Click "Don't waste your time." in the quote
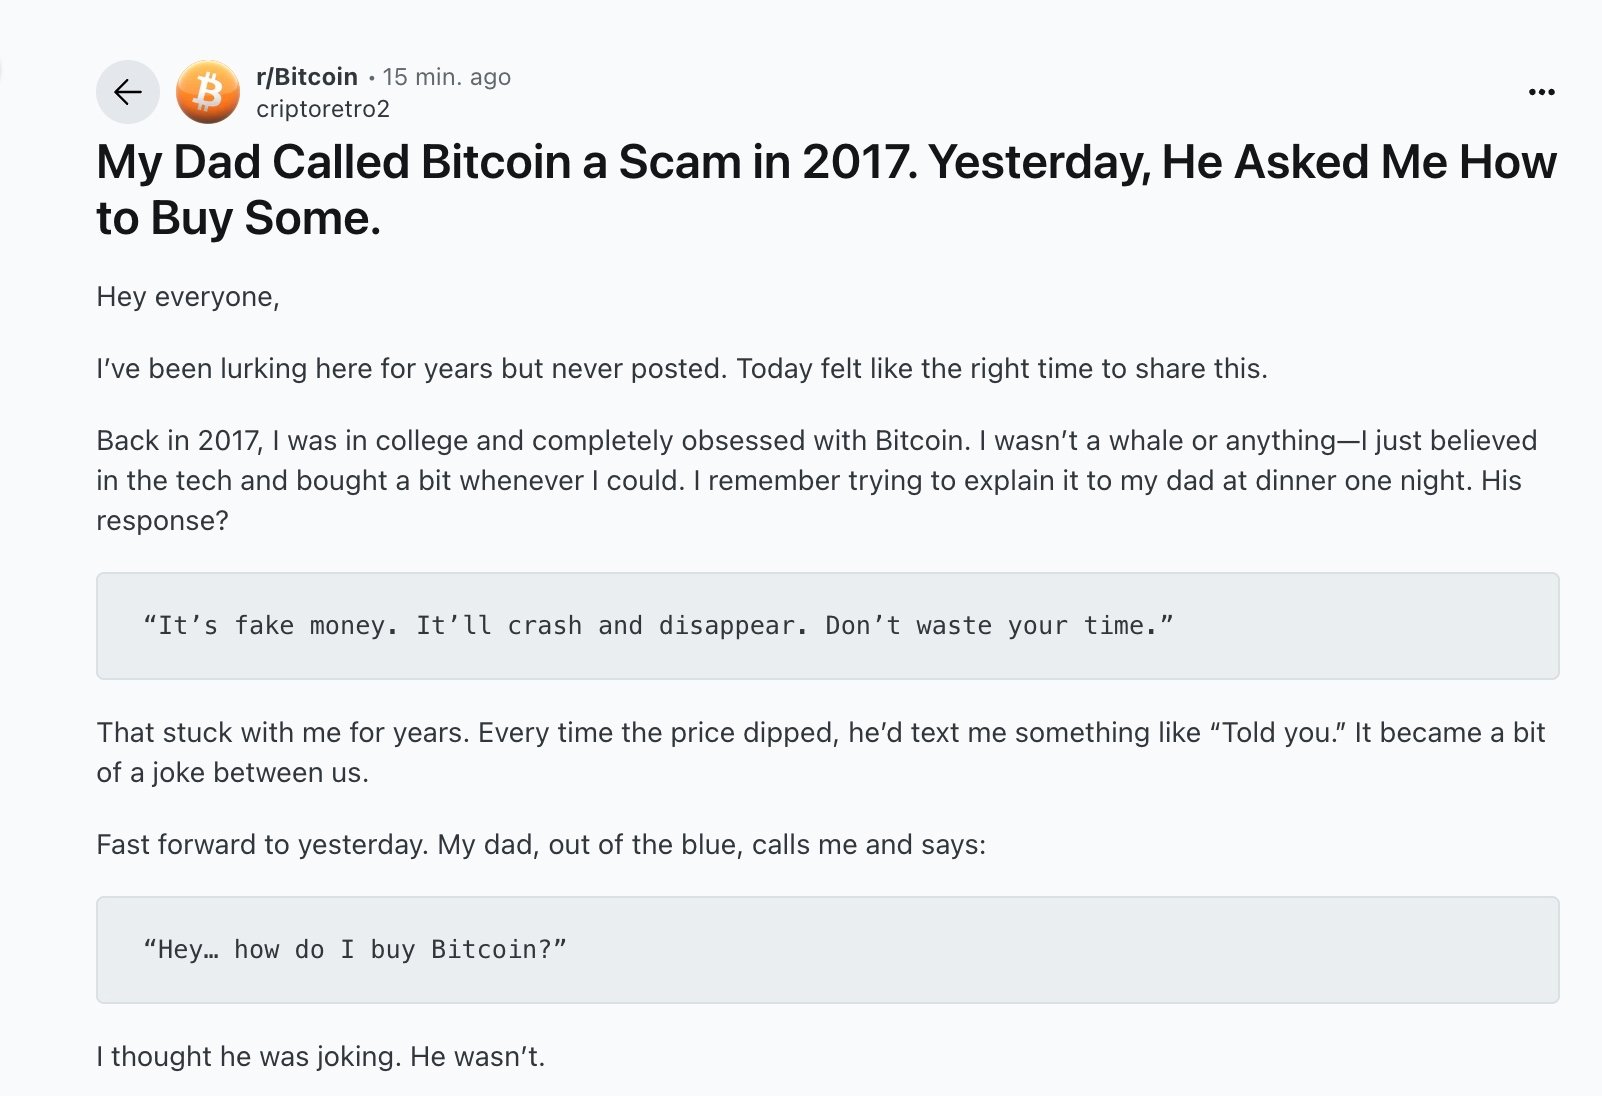This screenshot has height=1096, width=1602. click(998, 626)
